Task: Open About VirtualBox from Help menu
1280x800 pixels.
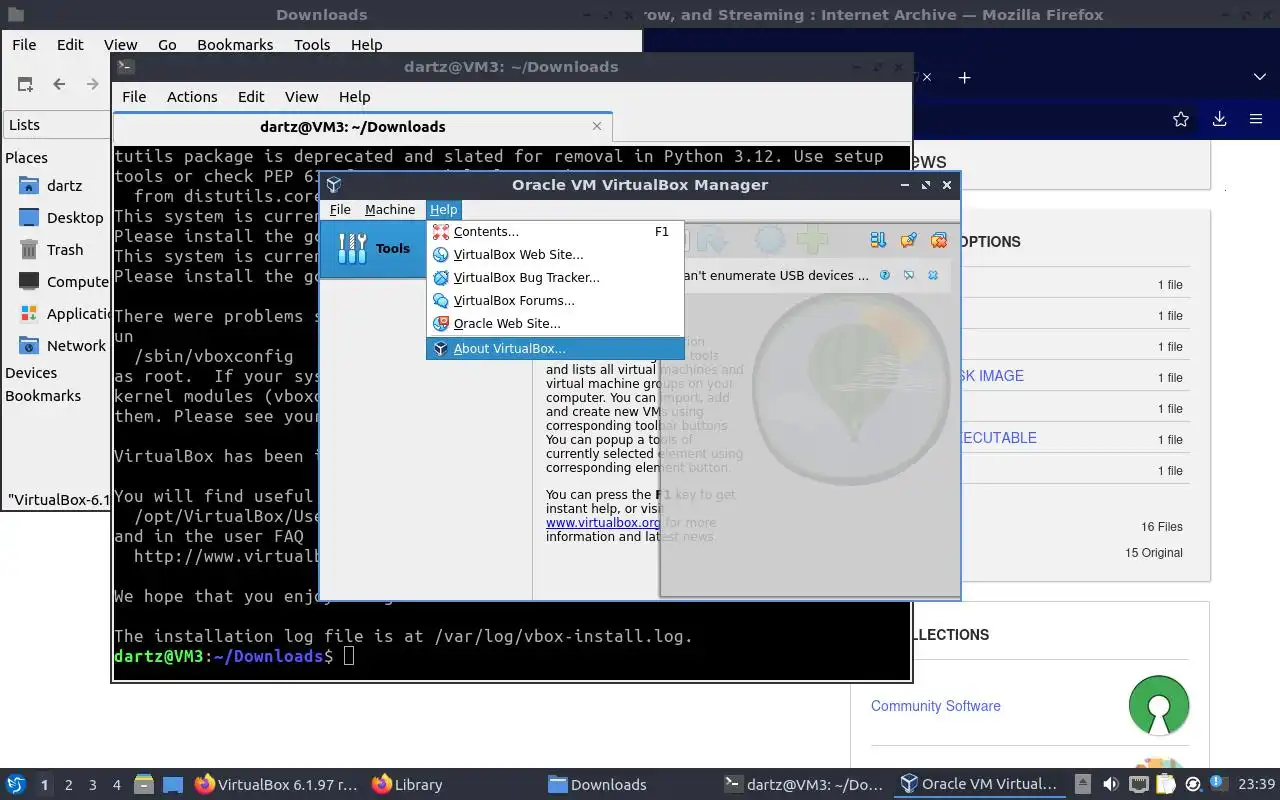Action: tap(555, 348)
